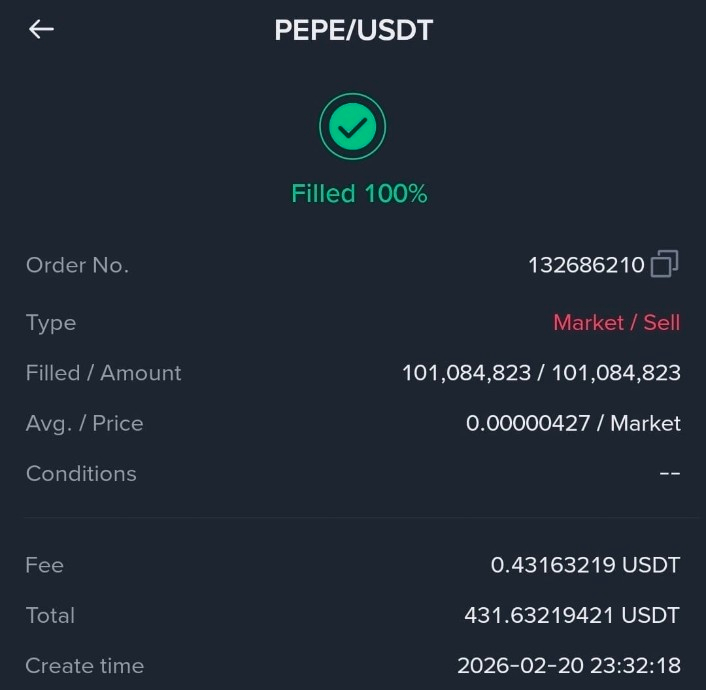
Task: Select order number 132686210
Action: (586, 265)
